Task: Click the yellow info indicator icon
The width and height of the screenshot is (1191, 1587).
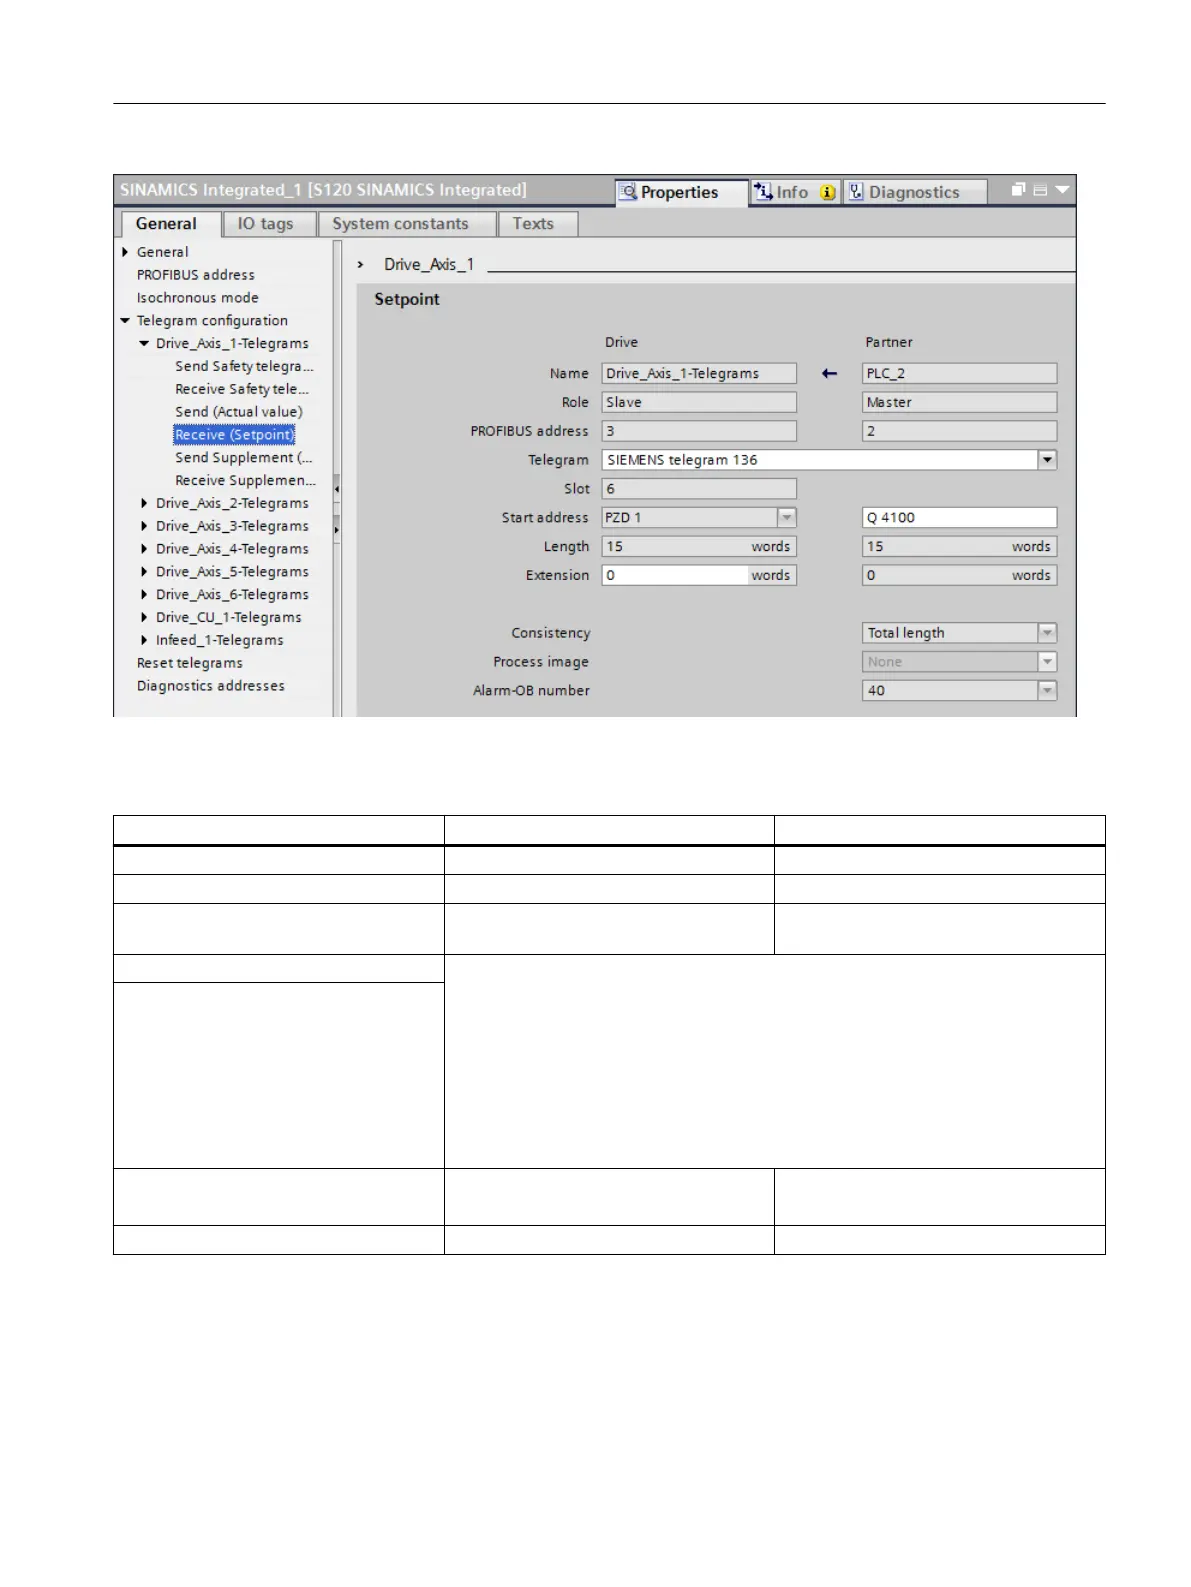Action: point(828,192)
